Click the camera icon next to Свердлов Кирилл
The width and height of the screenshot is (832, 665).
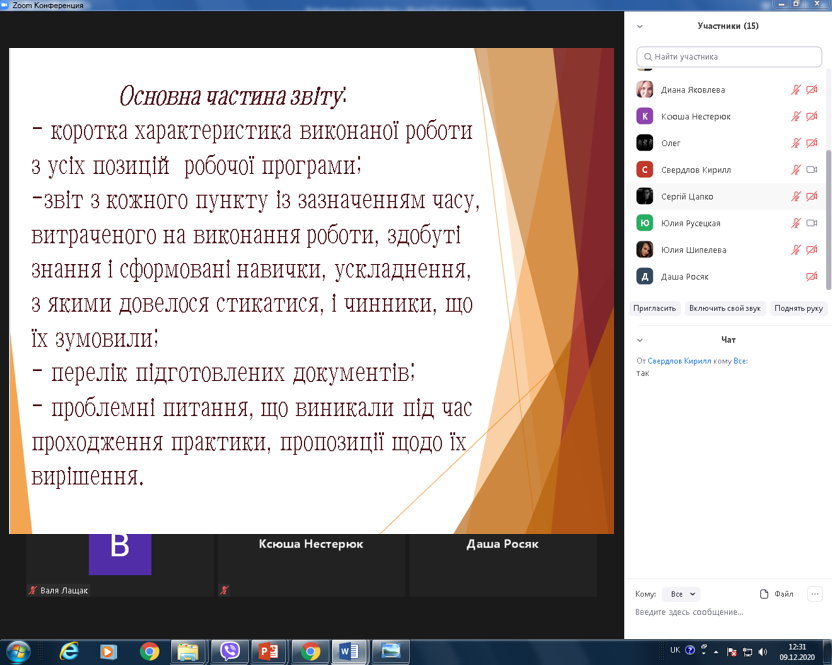pos(811,169)
